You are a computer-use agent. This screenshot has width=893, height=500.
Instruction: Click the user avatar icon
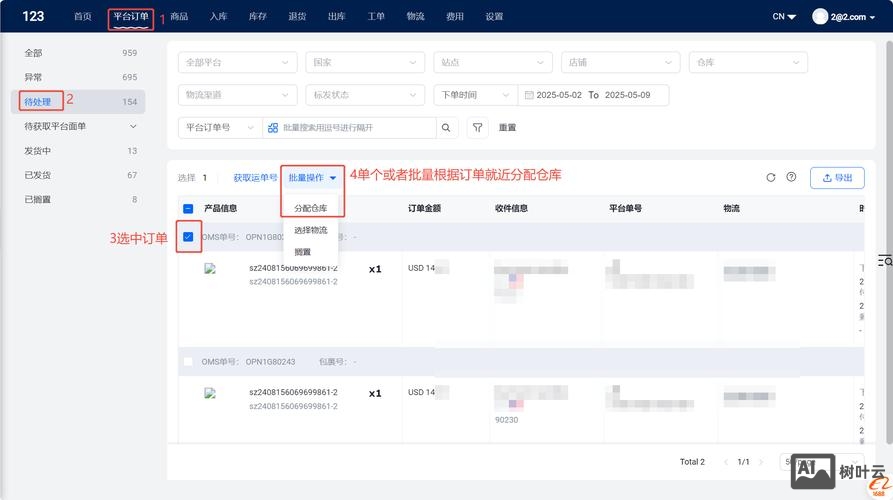pos(820,17)
